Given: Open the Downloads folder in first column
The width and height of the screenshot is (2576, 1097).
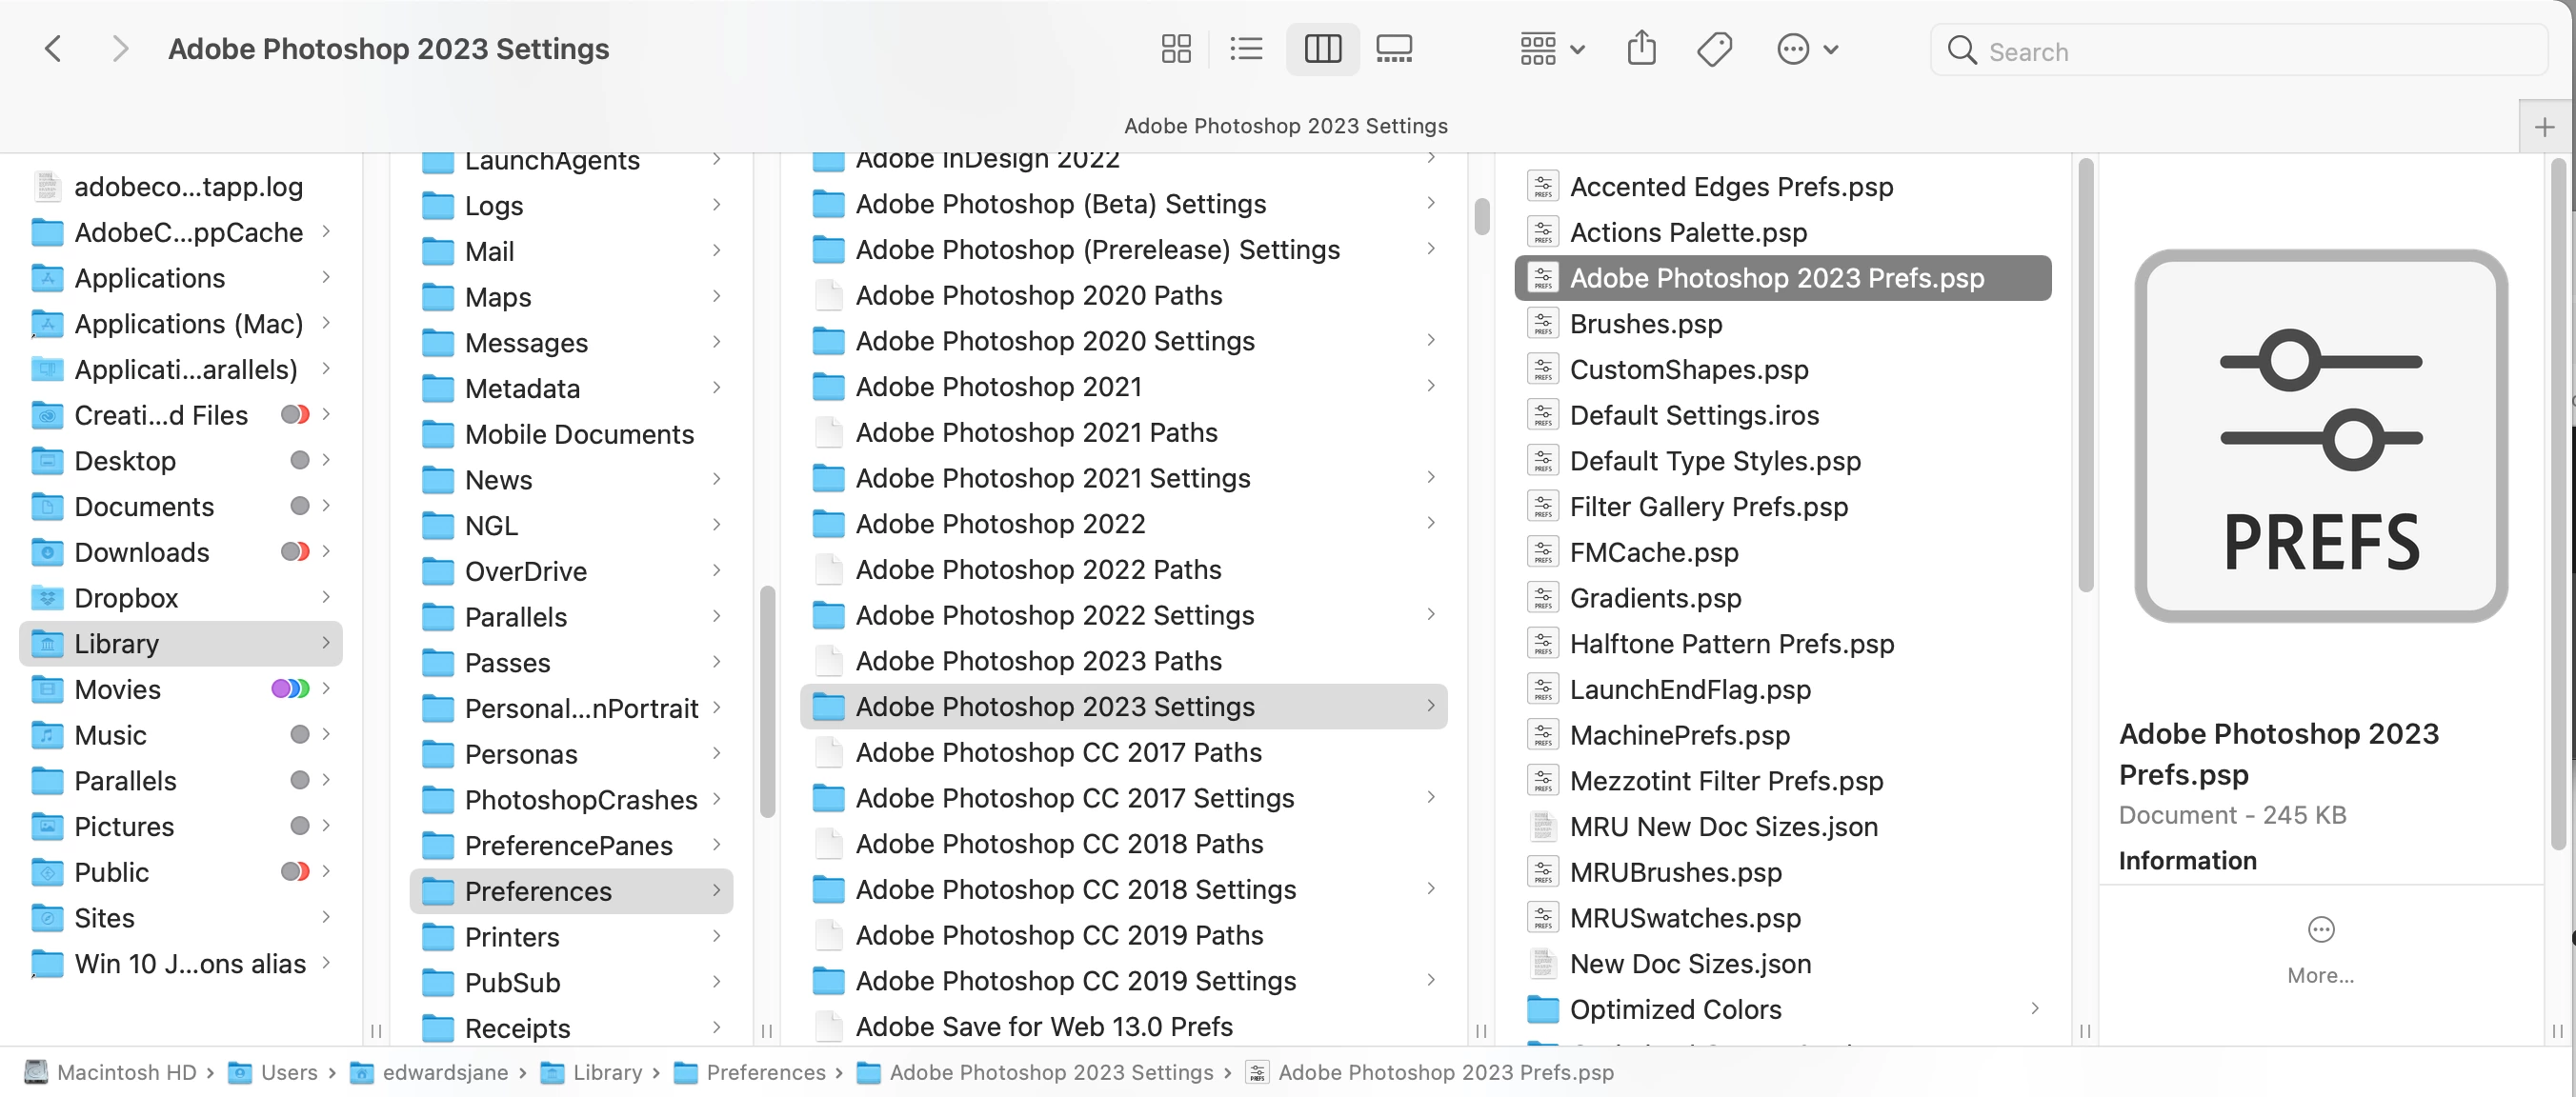Looking at the screenshot, I should [x=141, y=552].
